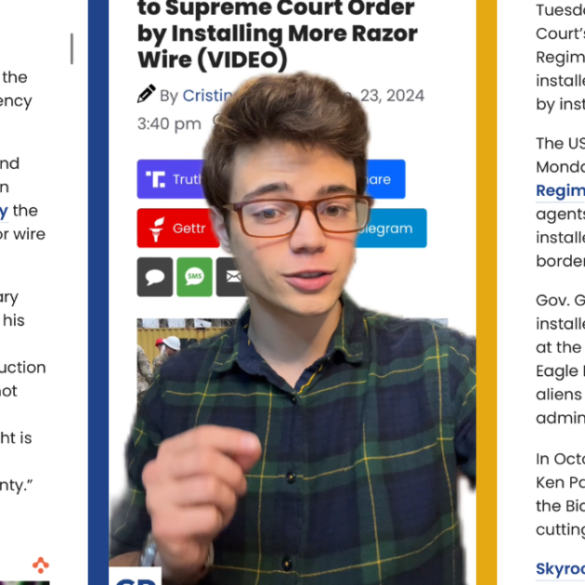585x585 pixels.
Task: Click the pencil icon beside the author byline
Action: 146,94
